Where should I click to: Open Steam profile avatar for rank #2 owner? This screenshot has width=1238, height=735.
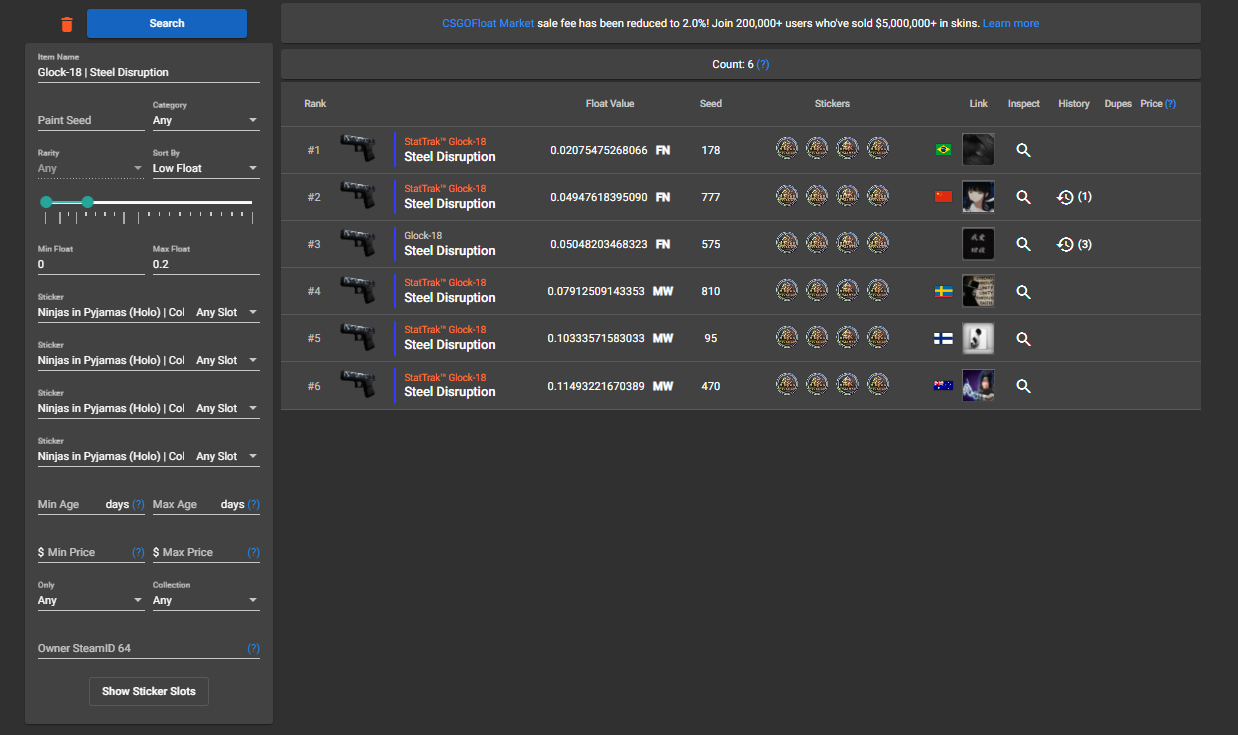click(978, 197)
